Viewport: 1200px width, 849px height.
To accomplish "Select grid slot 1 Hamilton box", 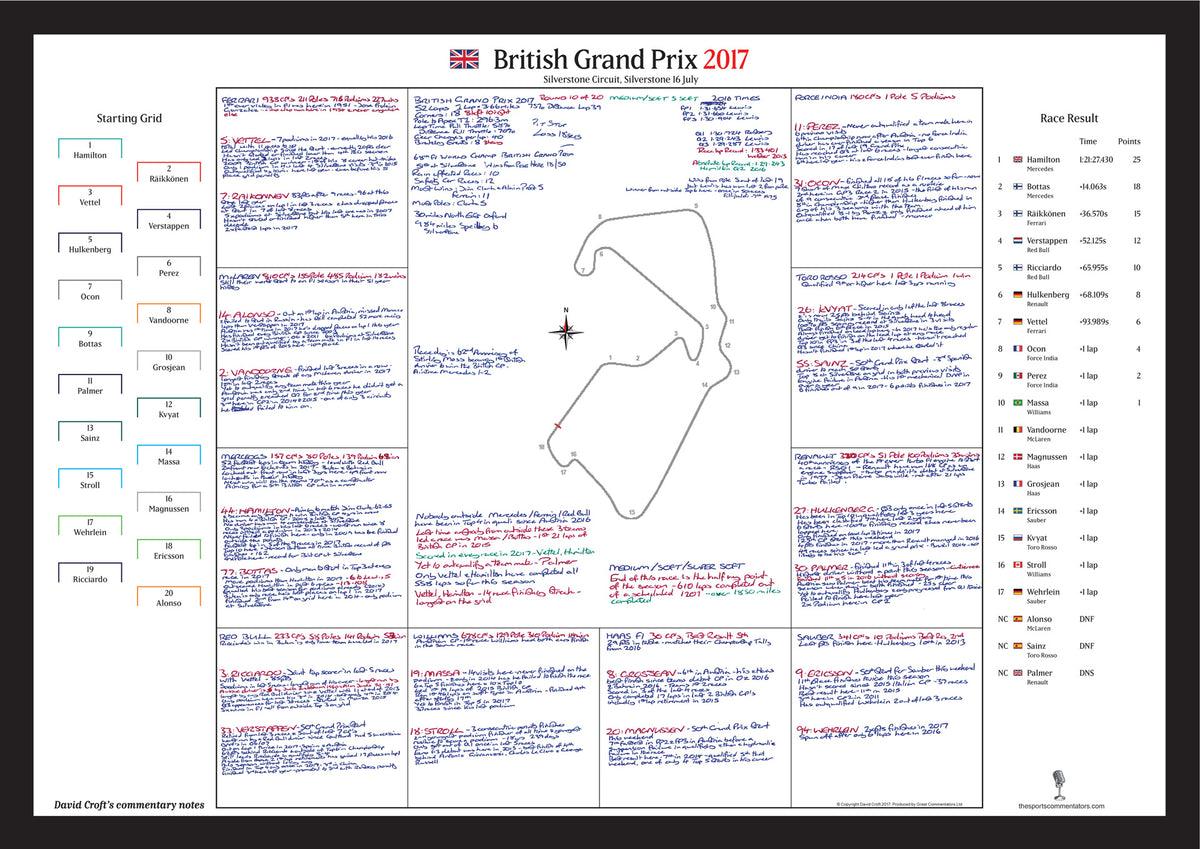I will (x=89, y=151).
